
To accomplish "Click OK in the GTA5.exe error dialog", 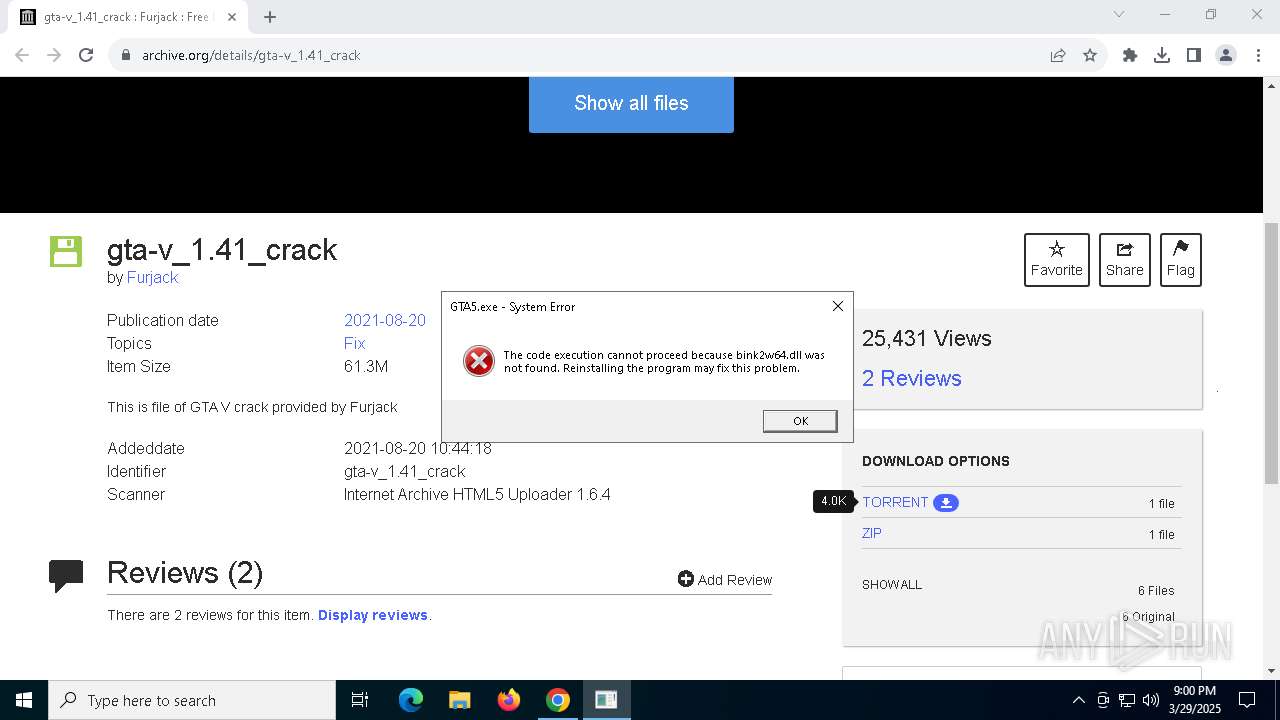I will [x=800, y=421].
